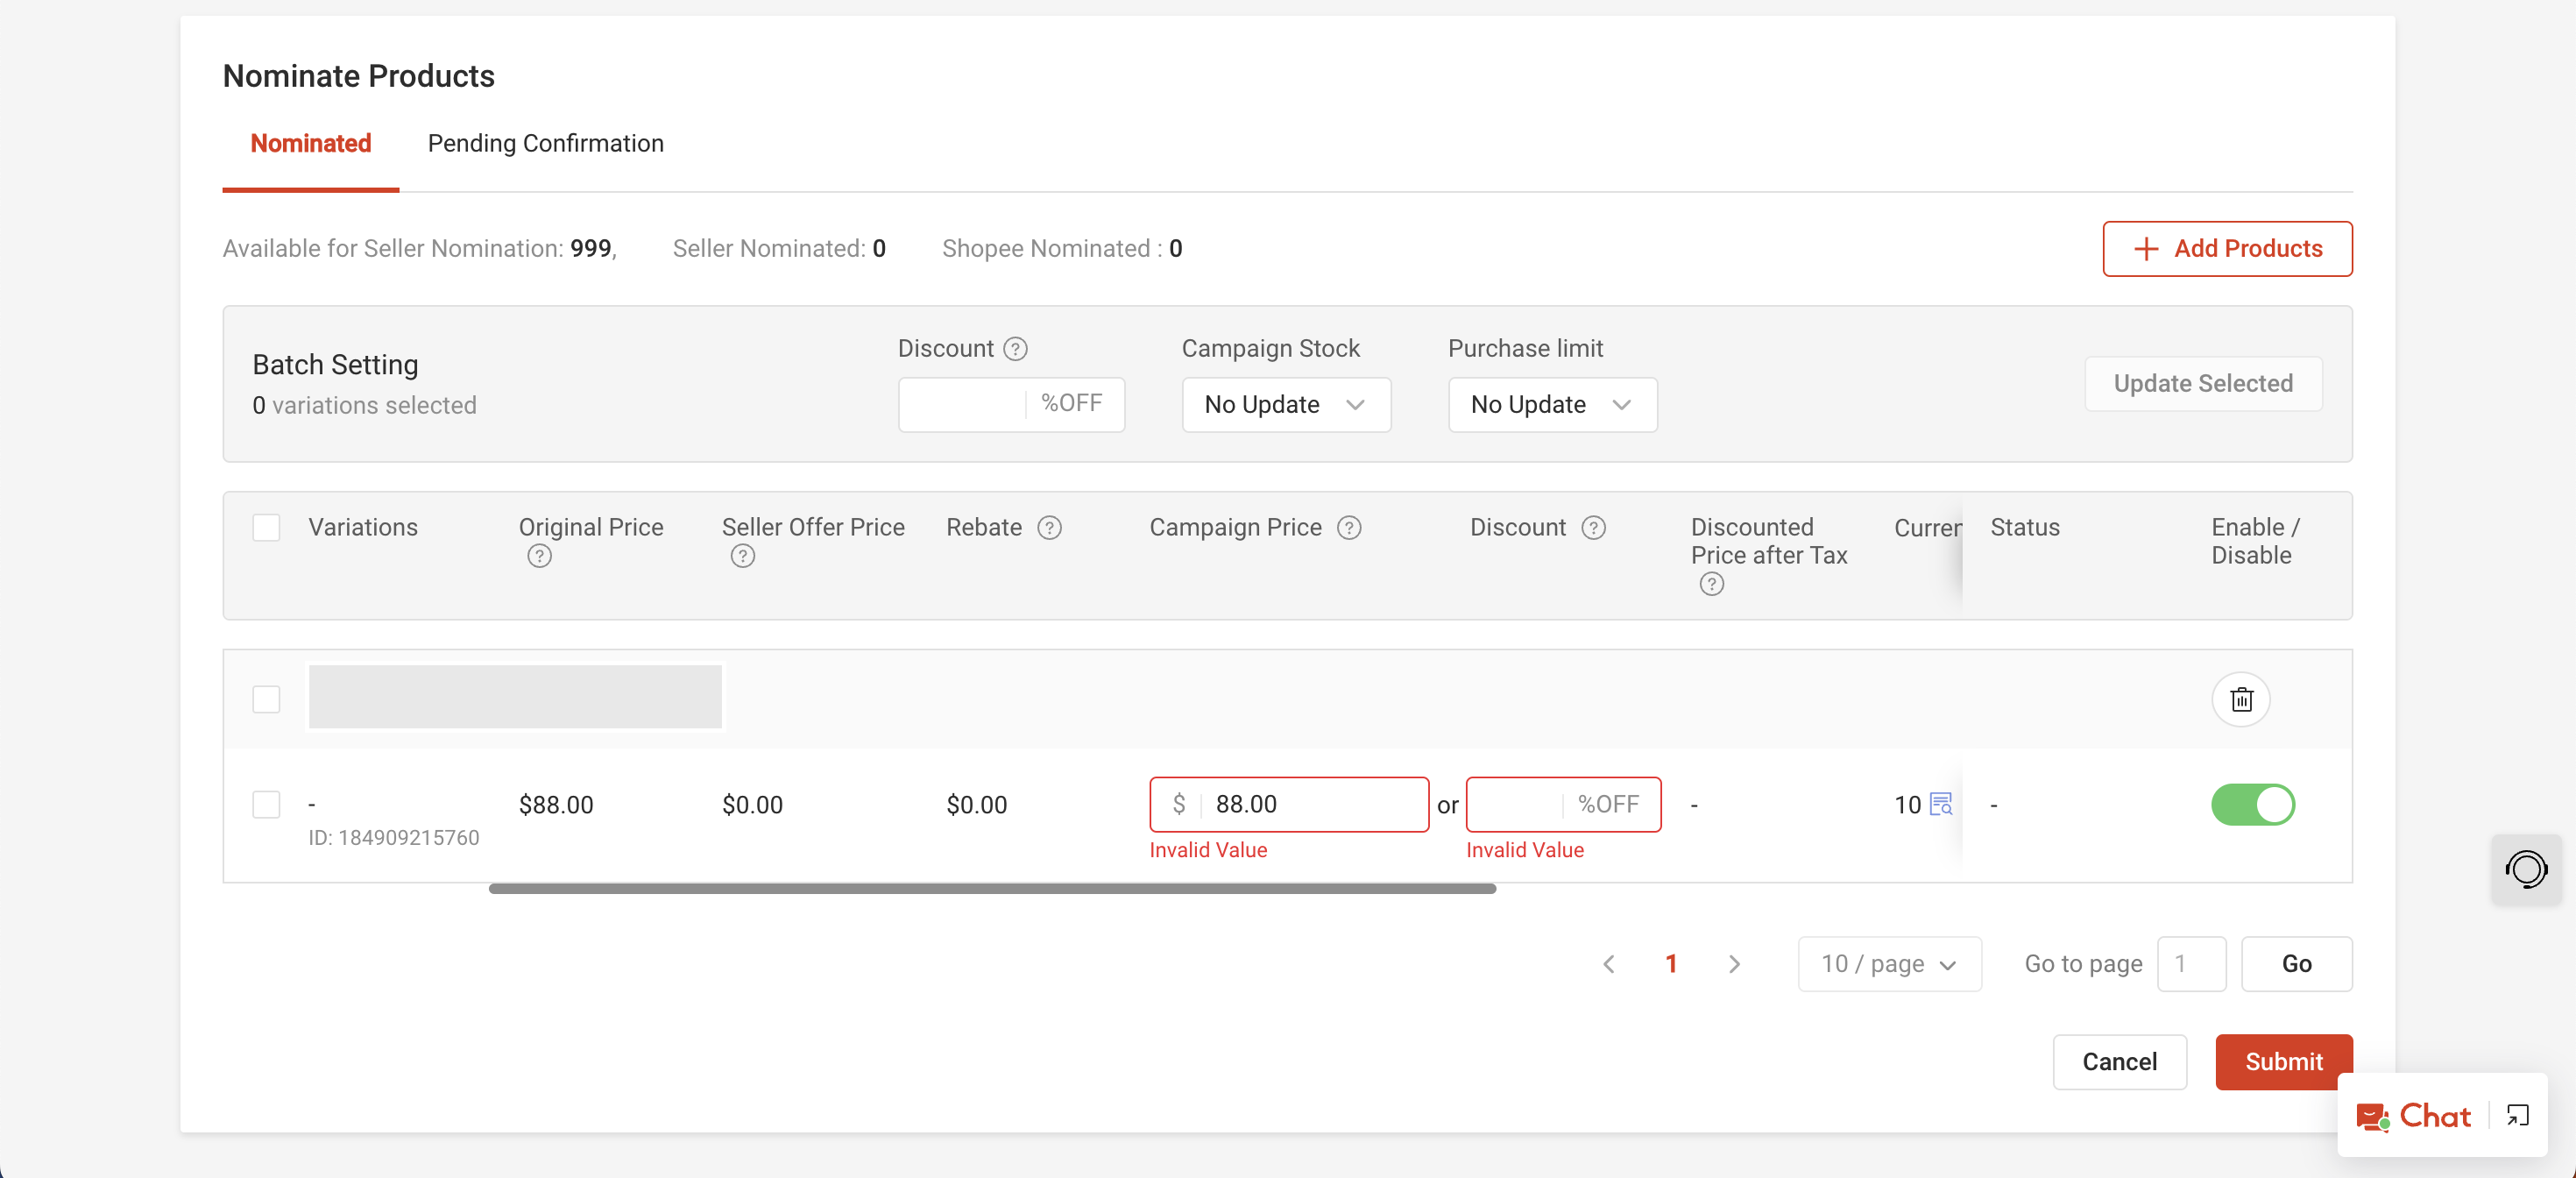Click the trash delete icon in product row
2576x1178 pixels.
pos(2240,699)
